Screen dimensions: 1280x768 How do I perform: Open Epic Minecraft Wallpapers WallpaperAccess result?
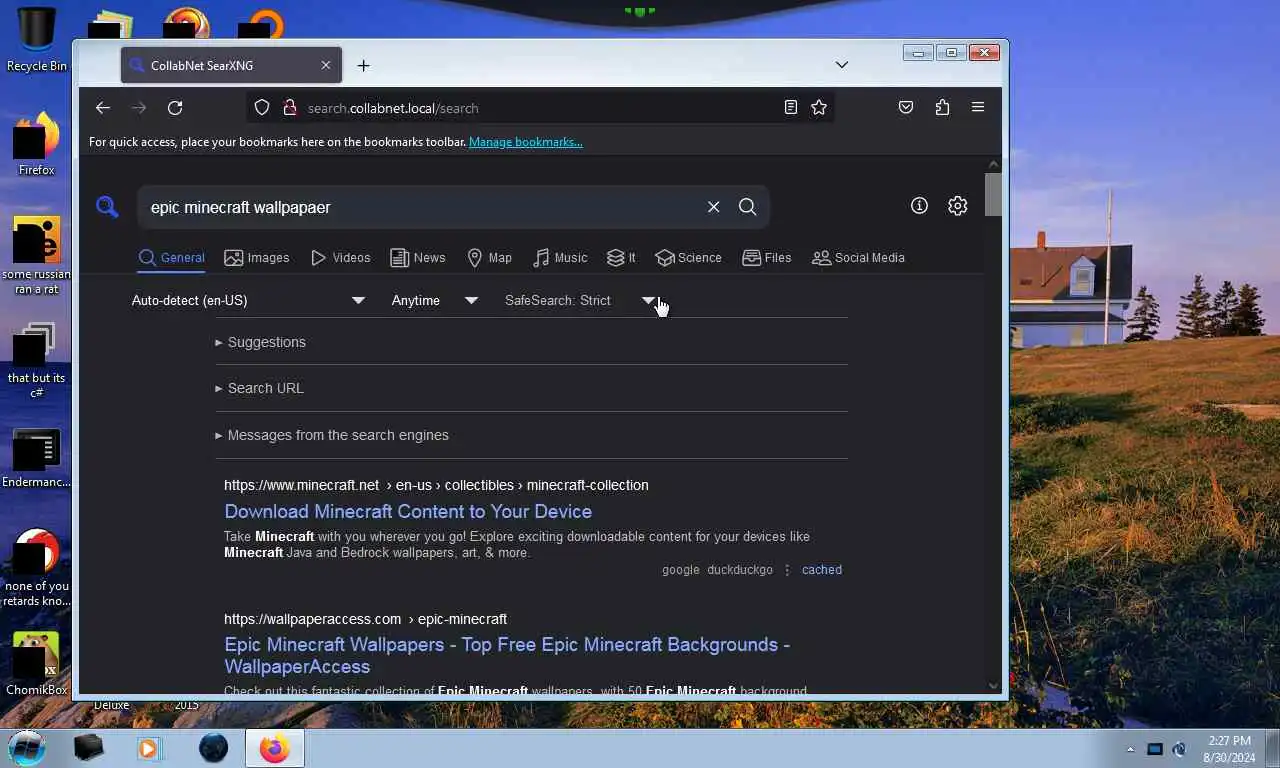[x=507, y=655]
